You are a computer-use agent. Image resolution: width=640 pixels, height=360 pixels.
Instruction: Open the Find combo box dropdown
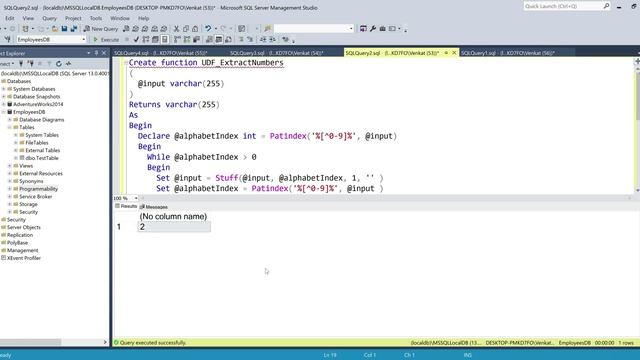click(351, 29)
